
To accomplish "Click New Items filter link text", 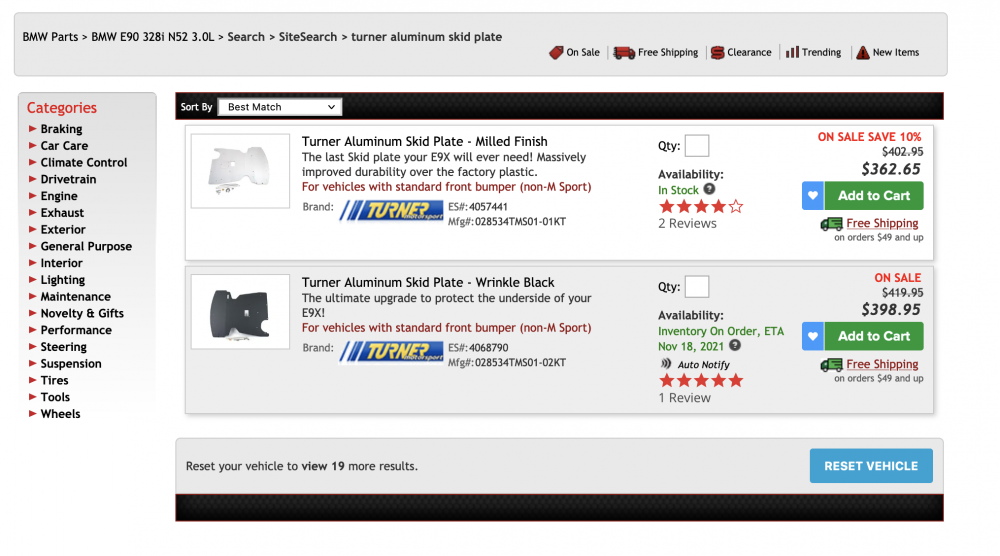I will coord(896,52).
